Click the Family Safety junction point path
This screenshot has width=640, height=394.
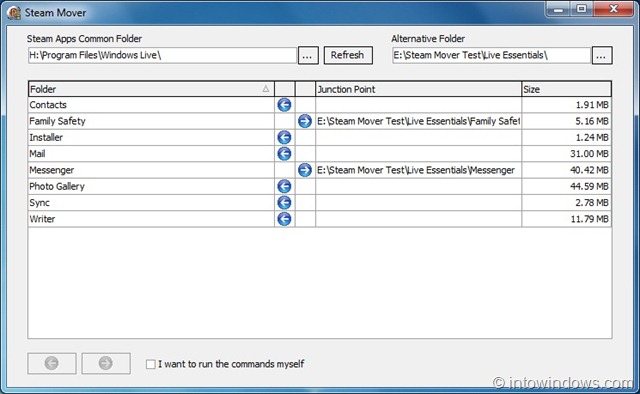(x=418, y=121)
